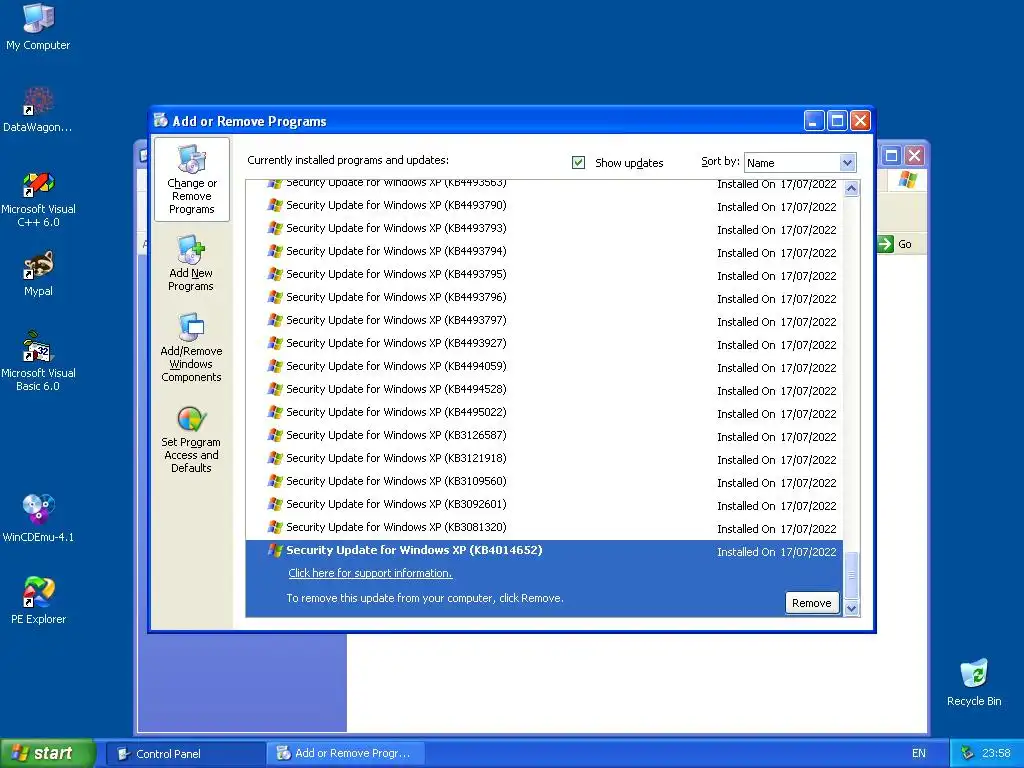Click the icon beside update KB4493796
This screenshot has width=1024, height=768.
pyautogui.click(x=275, y=297)
